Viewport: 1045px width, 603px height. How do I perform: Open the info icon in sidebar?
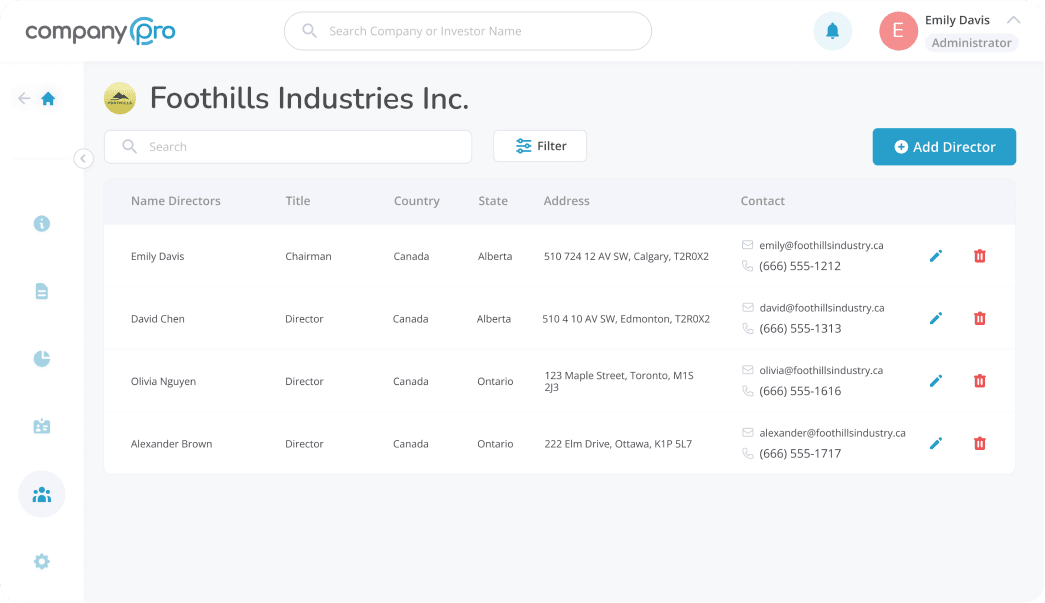coord(41,224)
